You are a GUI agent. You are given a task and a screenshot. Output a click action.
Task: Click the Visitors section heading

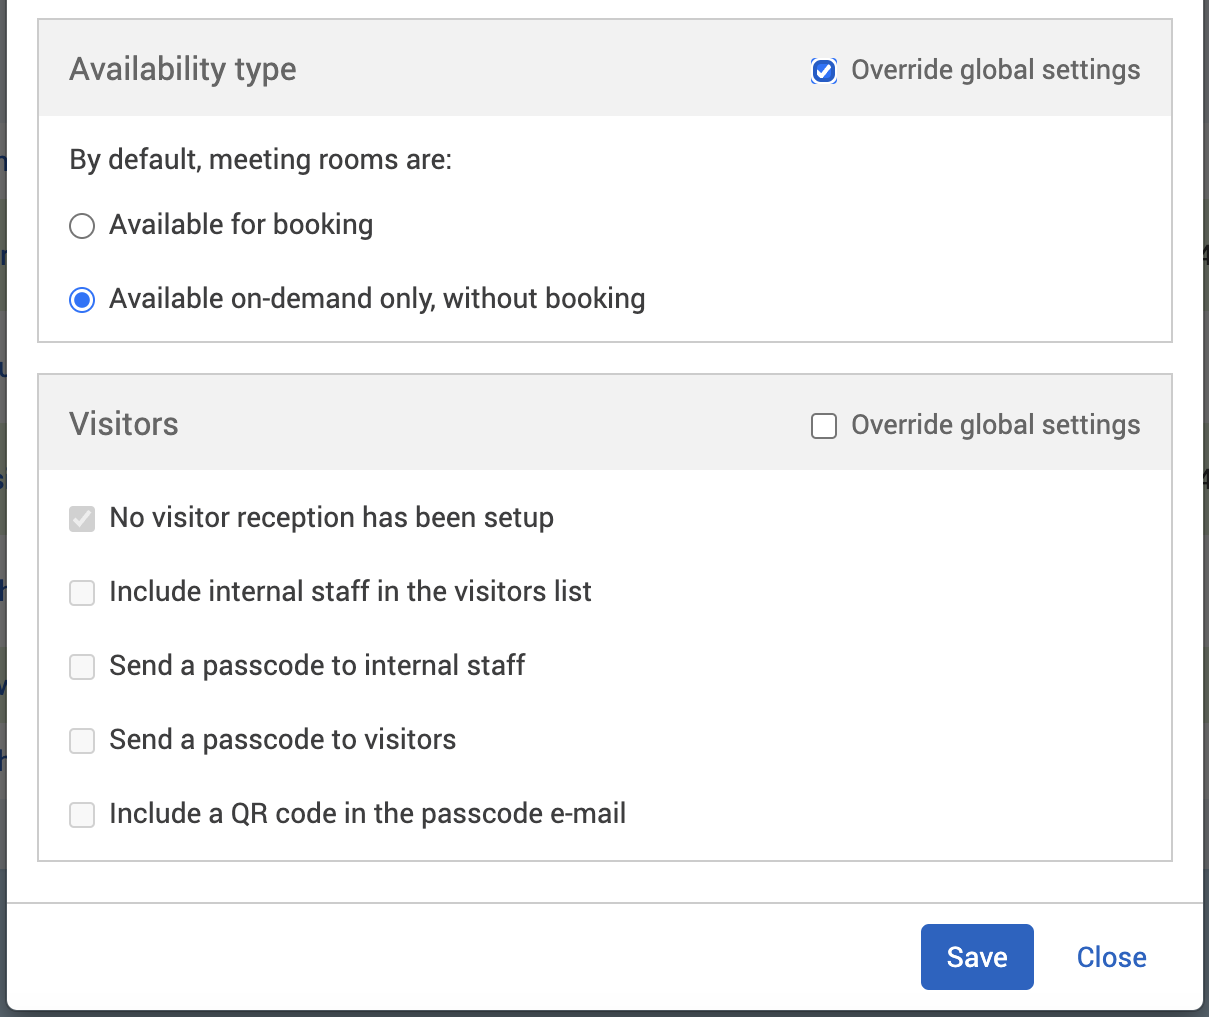[x=124, y=424]
